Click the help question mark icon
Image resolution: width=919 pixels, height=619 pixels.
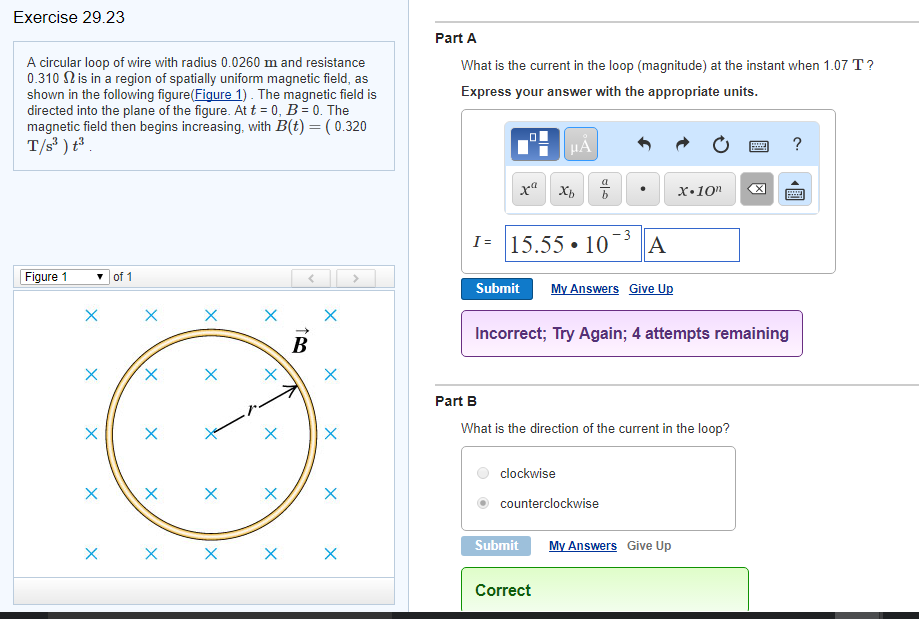point(796,143)
